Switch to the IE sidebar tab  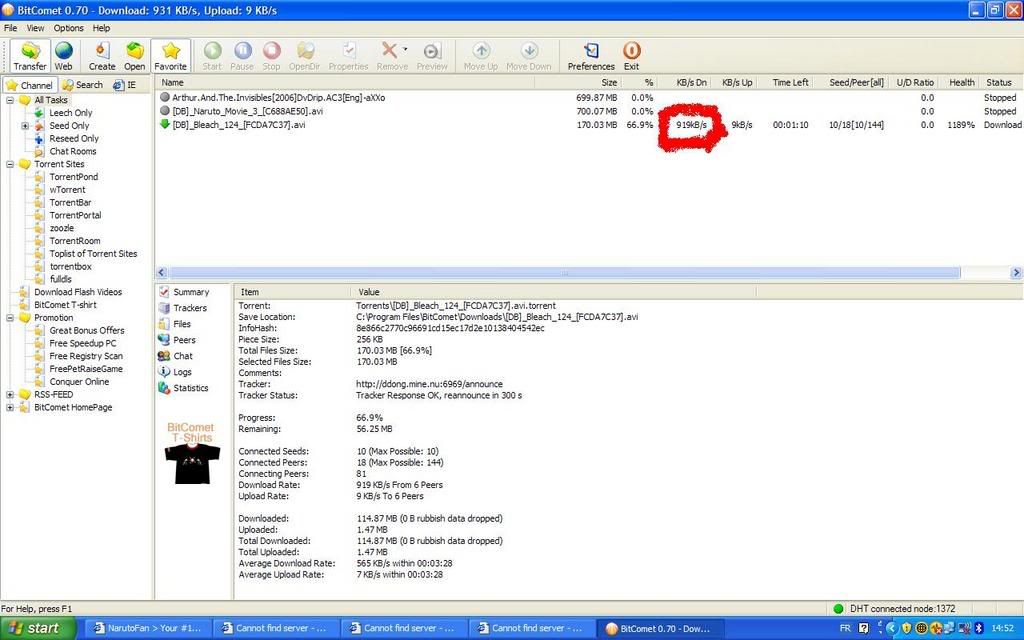point(125,85)
